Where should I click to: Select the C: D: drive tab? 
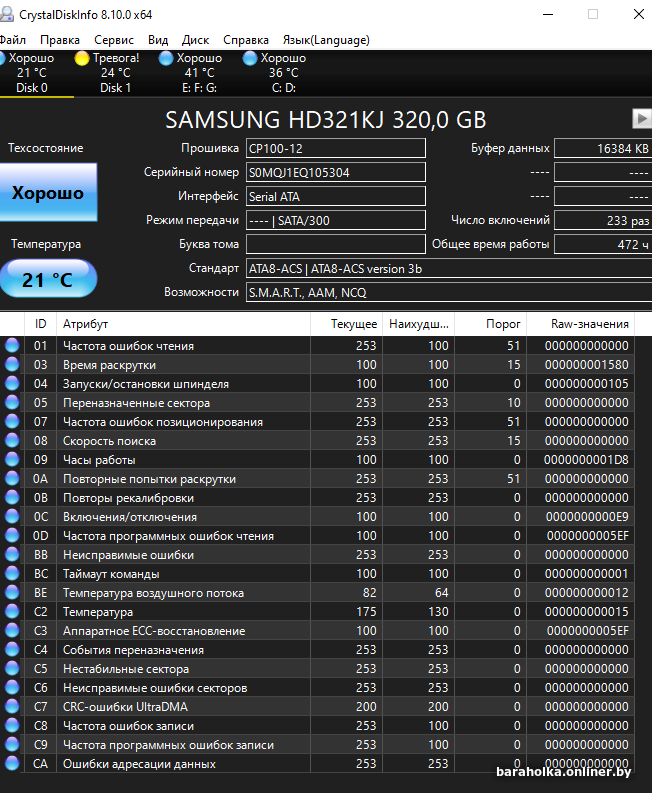click(x=283, y=73)
